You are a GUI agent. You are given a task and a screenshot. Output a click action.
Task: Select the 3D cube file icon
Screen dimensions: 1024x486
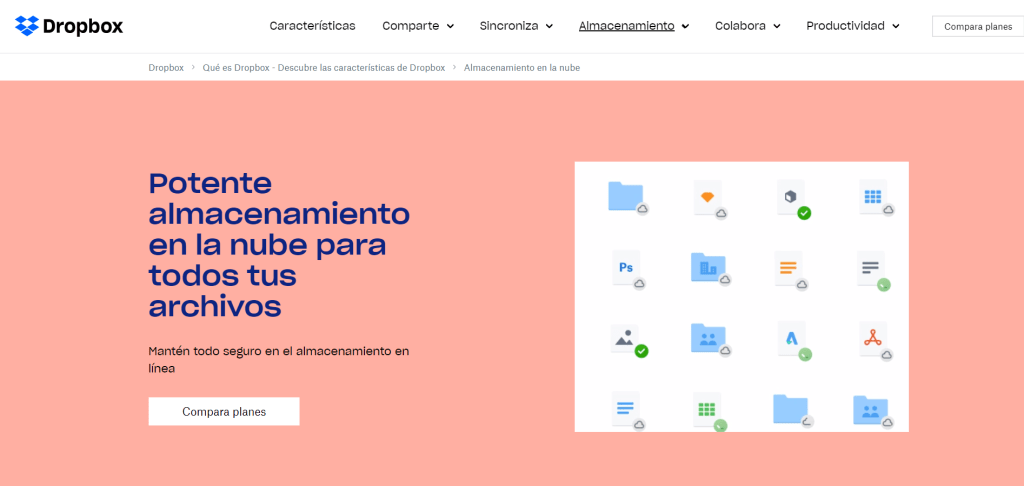click(790, 198)
